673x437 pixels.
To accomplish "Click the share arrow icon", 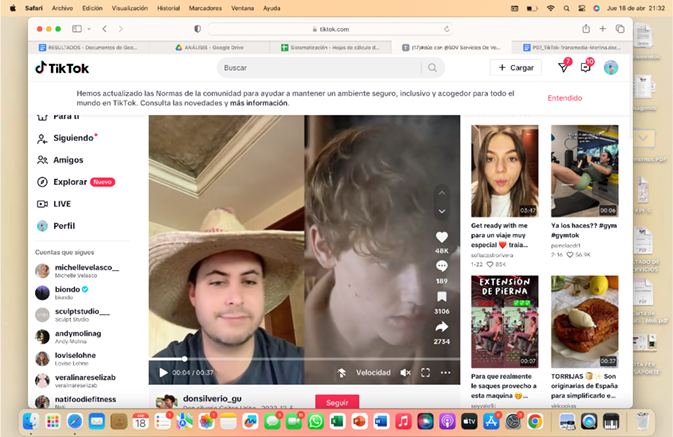I will tap(442, 327).
